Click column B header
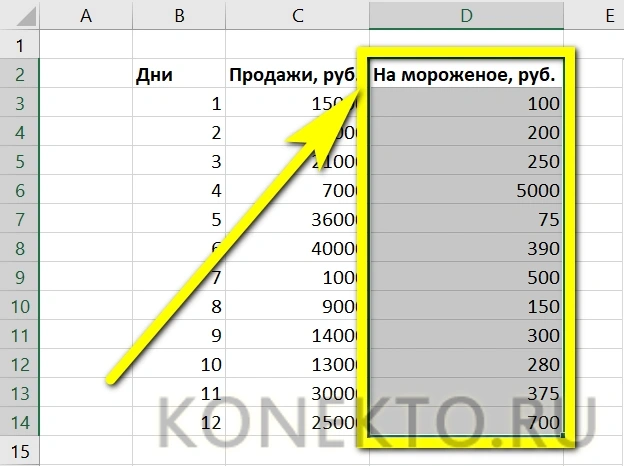The height and width of the screenshot is (466, 624). pos(178,15)
